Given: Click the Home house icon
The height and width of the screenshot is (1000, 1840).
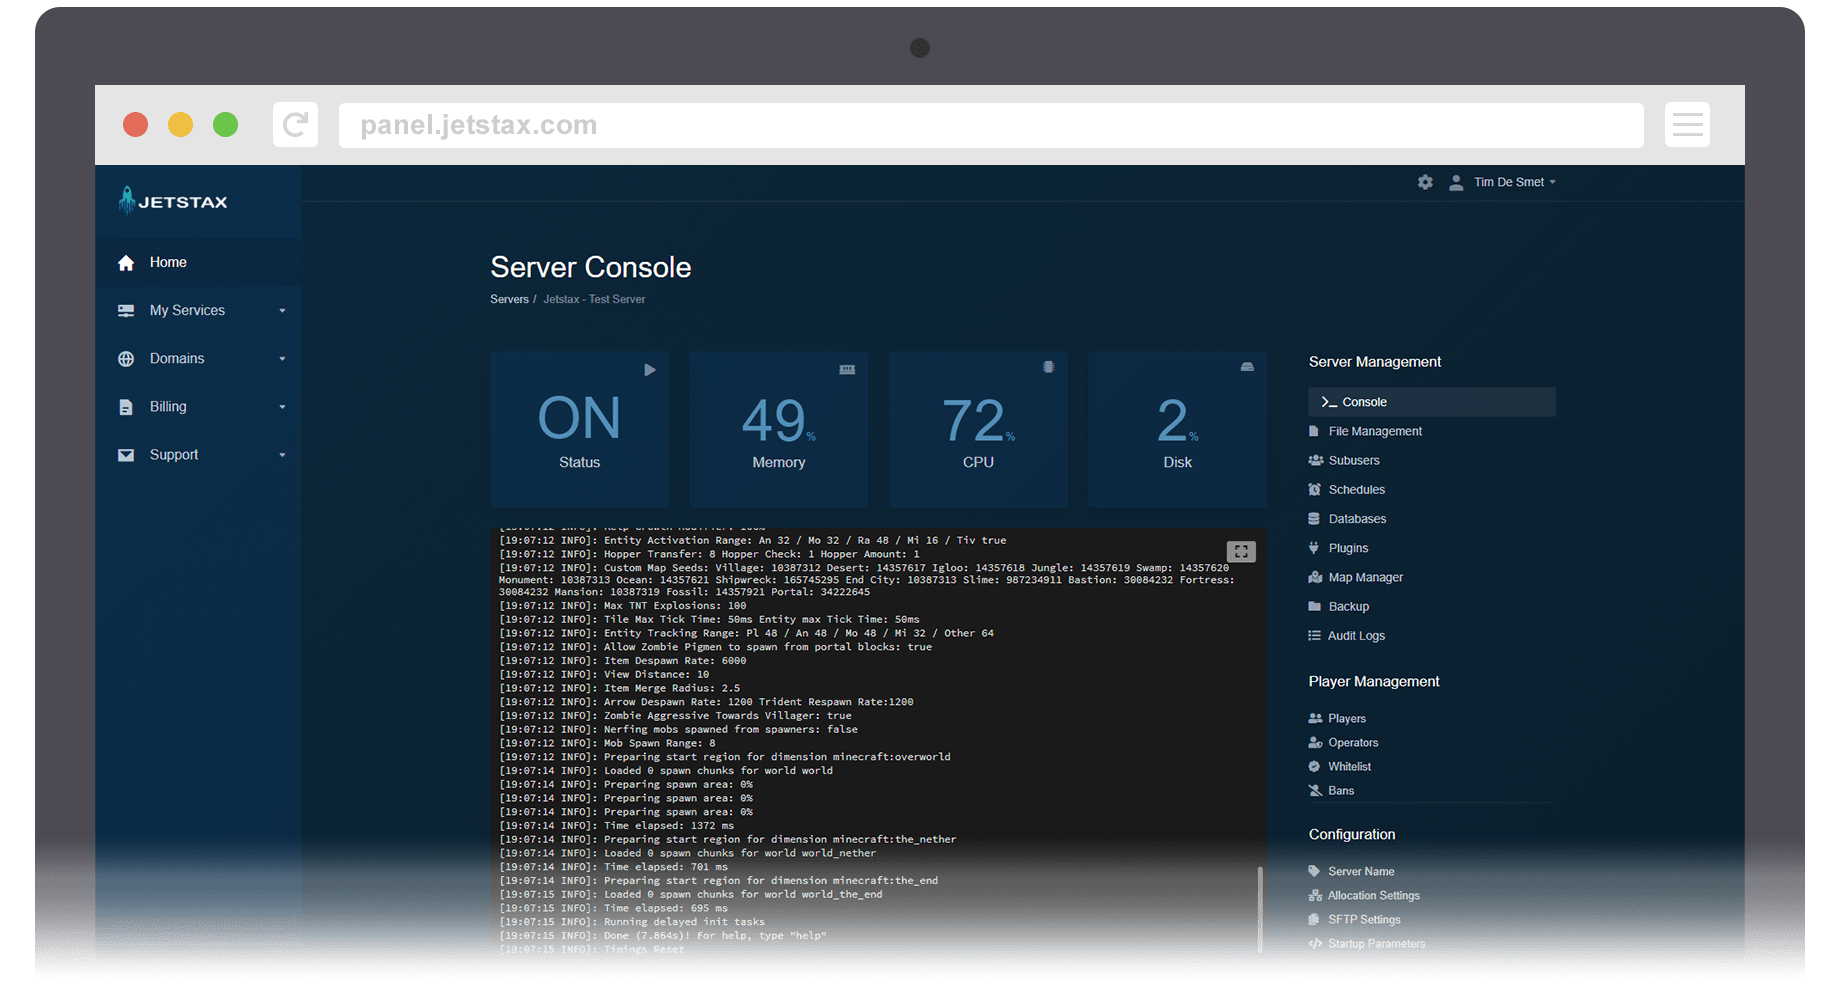Looking at the screenshot, I should pos(126,263).
